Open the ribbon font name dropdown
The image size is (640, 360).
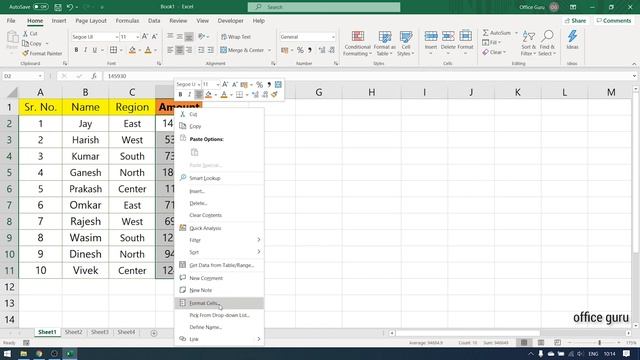click(116, 37)
